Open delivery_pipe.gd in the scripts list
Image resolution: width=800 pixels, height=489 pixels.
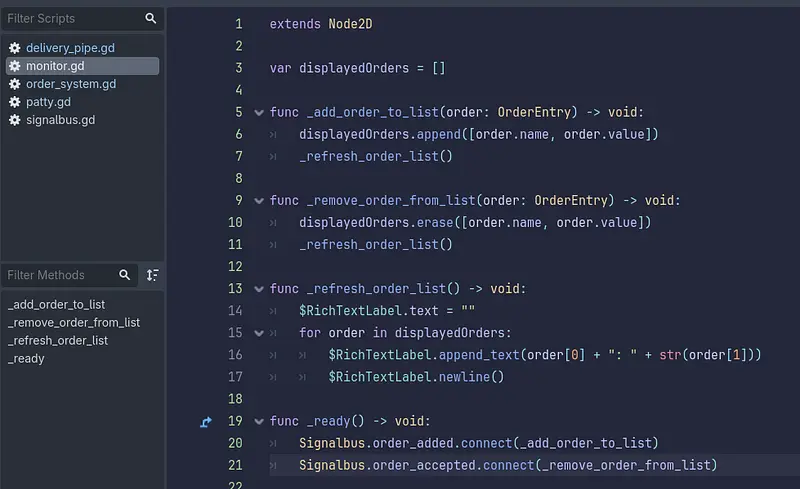tap(70, 48)
